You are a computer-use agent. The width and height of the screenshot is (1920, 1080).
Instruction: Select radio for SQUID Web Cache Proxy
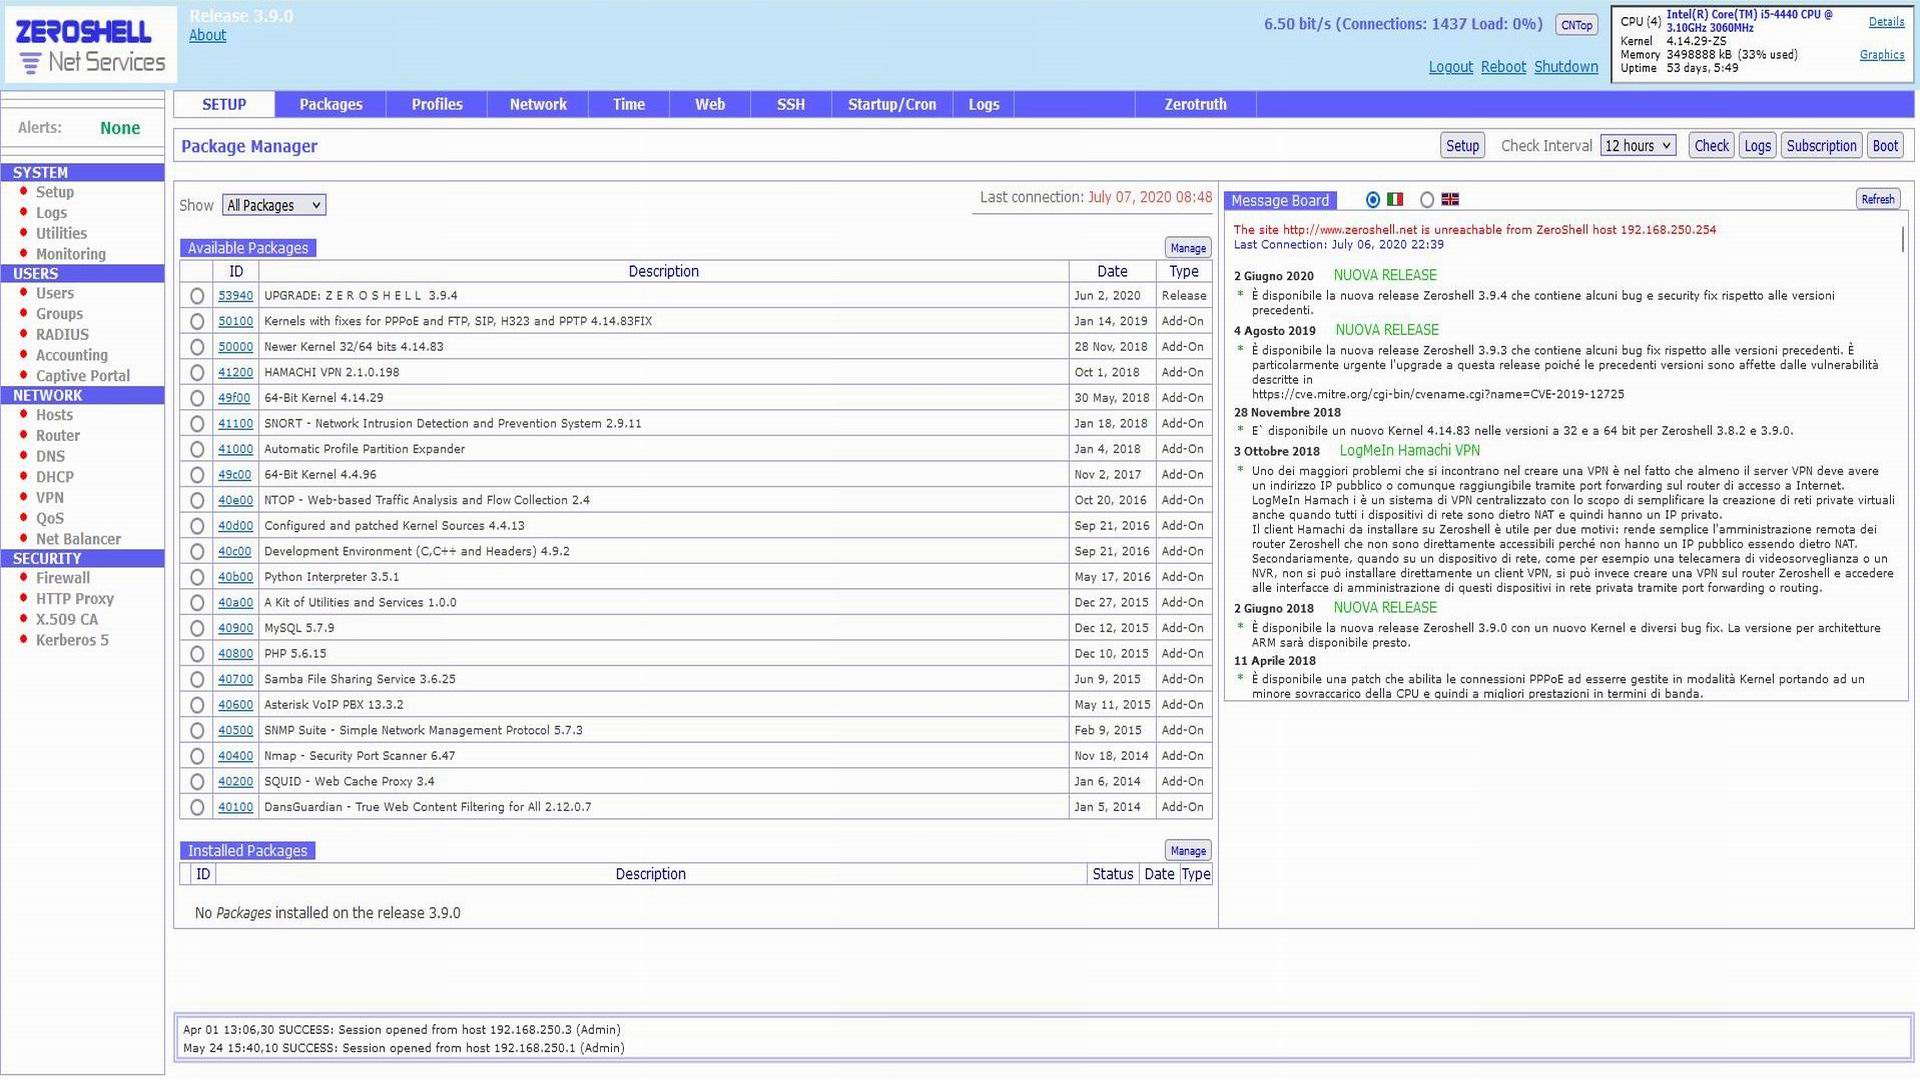(x=197, y=782)
